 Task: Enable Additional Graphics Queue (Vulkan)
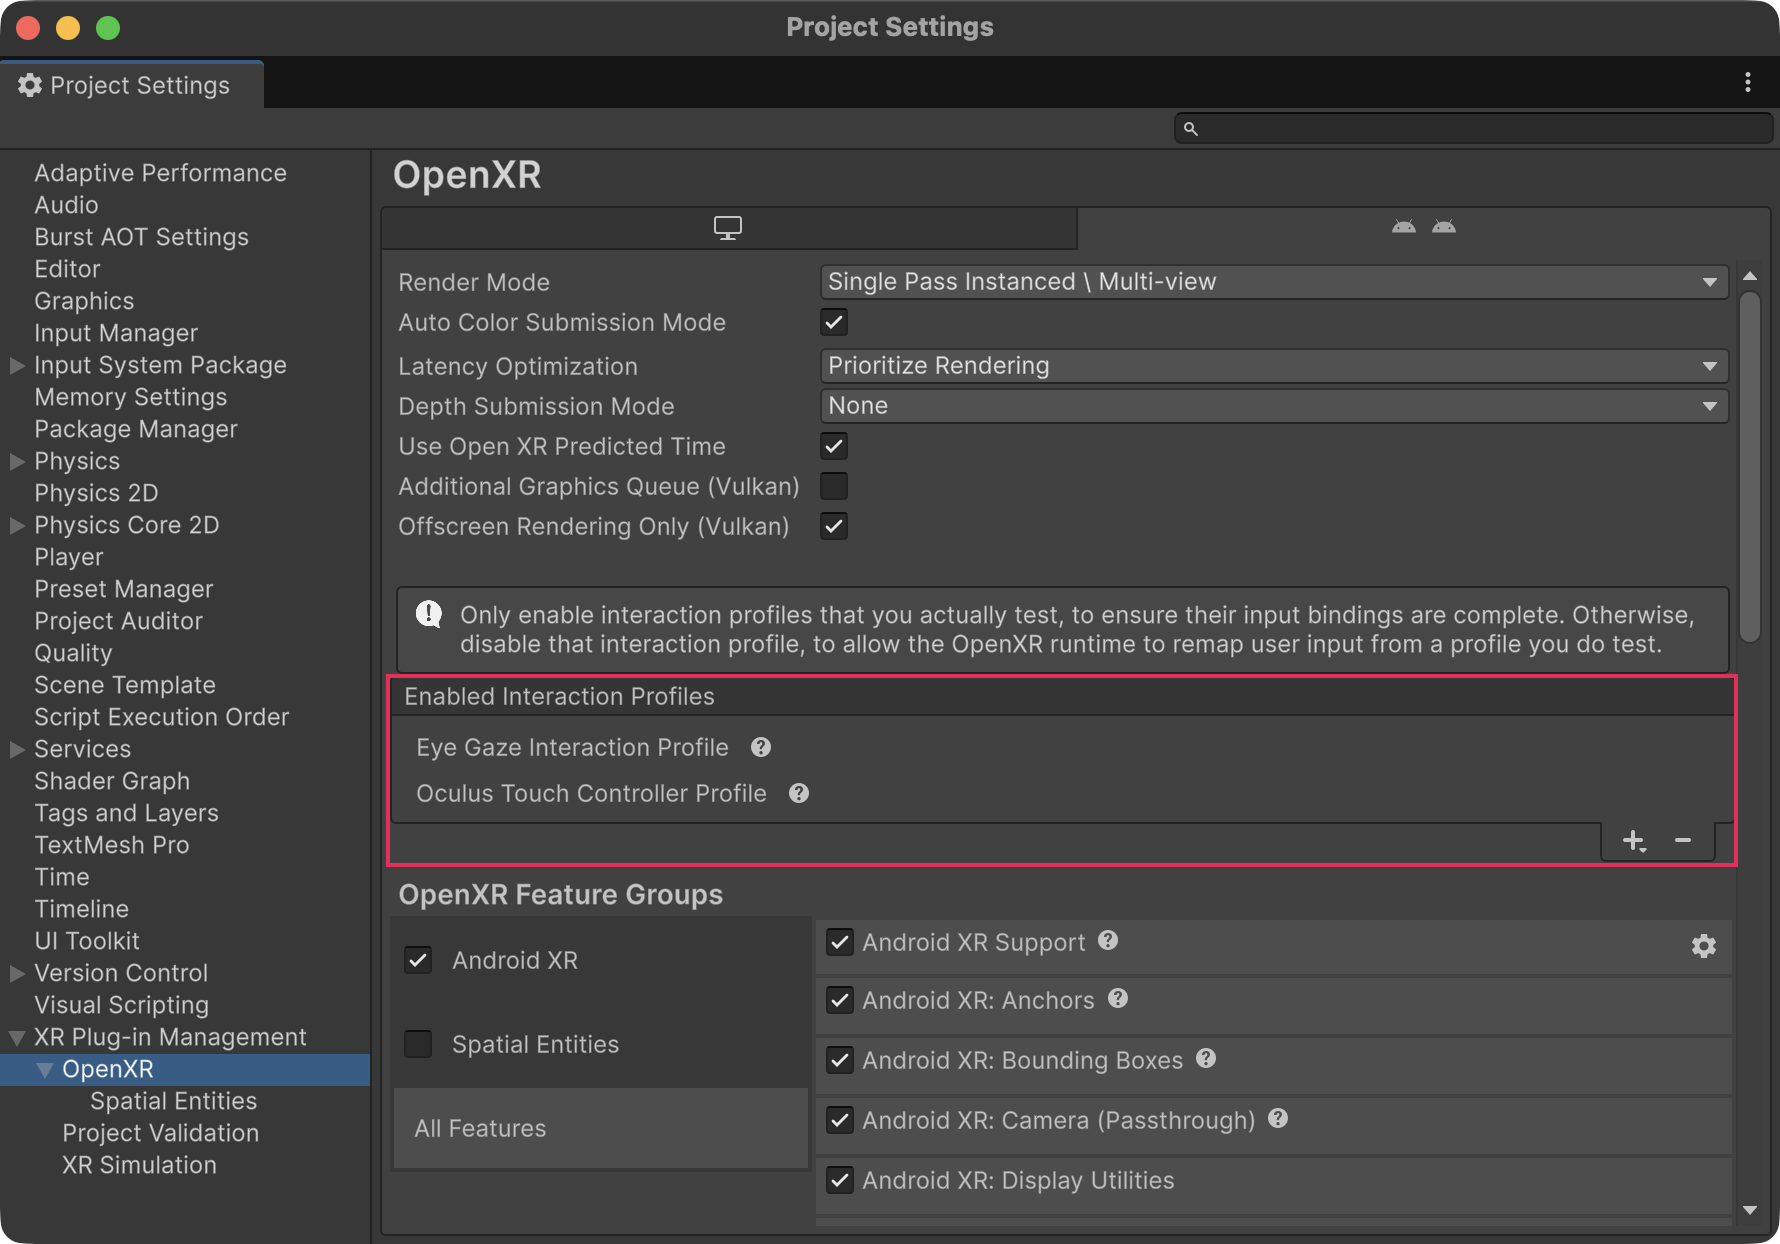pyautogui.click(x=834, y=486)
